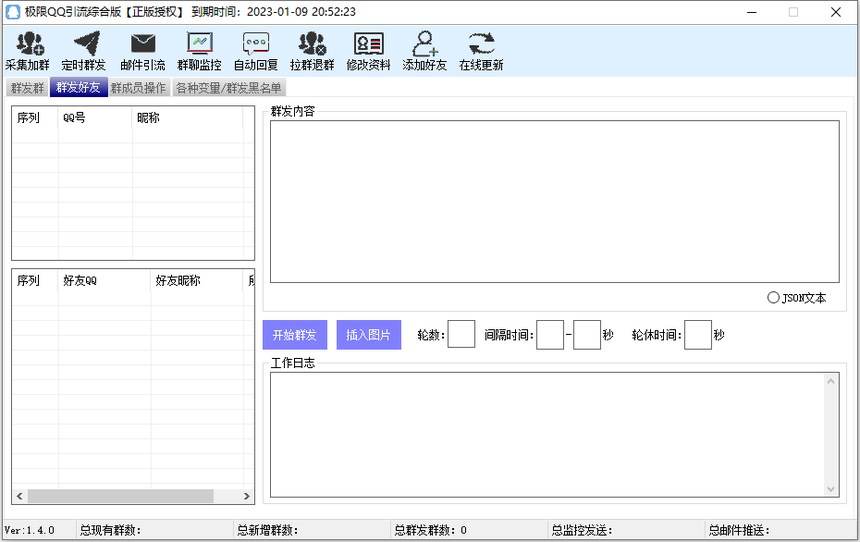Click the 序列 header in QQ号 table
Screen dimensions: 860x542
(35, 118)
